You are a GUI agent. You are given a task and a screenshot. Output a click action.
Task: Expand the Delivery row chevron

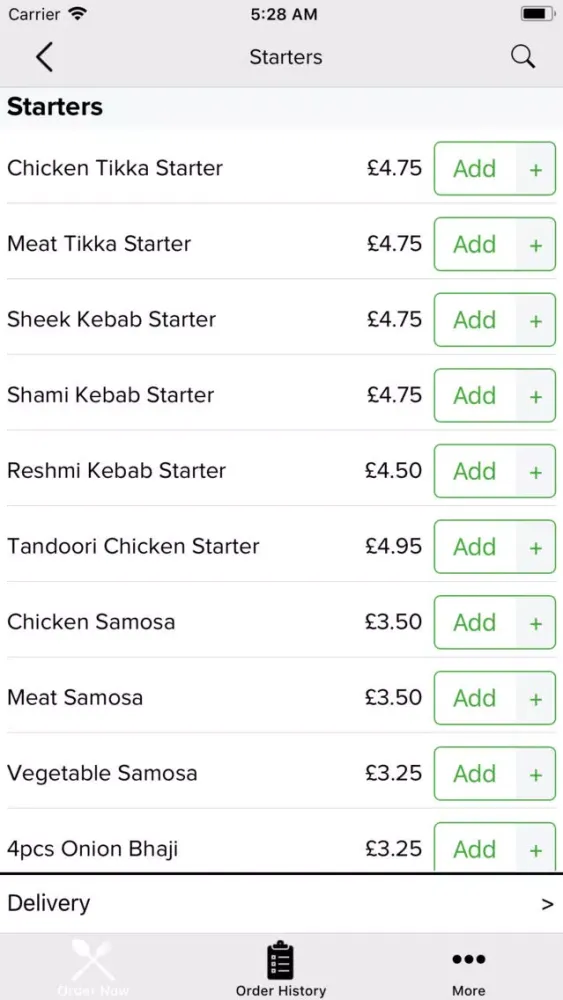547,904
